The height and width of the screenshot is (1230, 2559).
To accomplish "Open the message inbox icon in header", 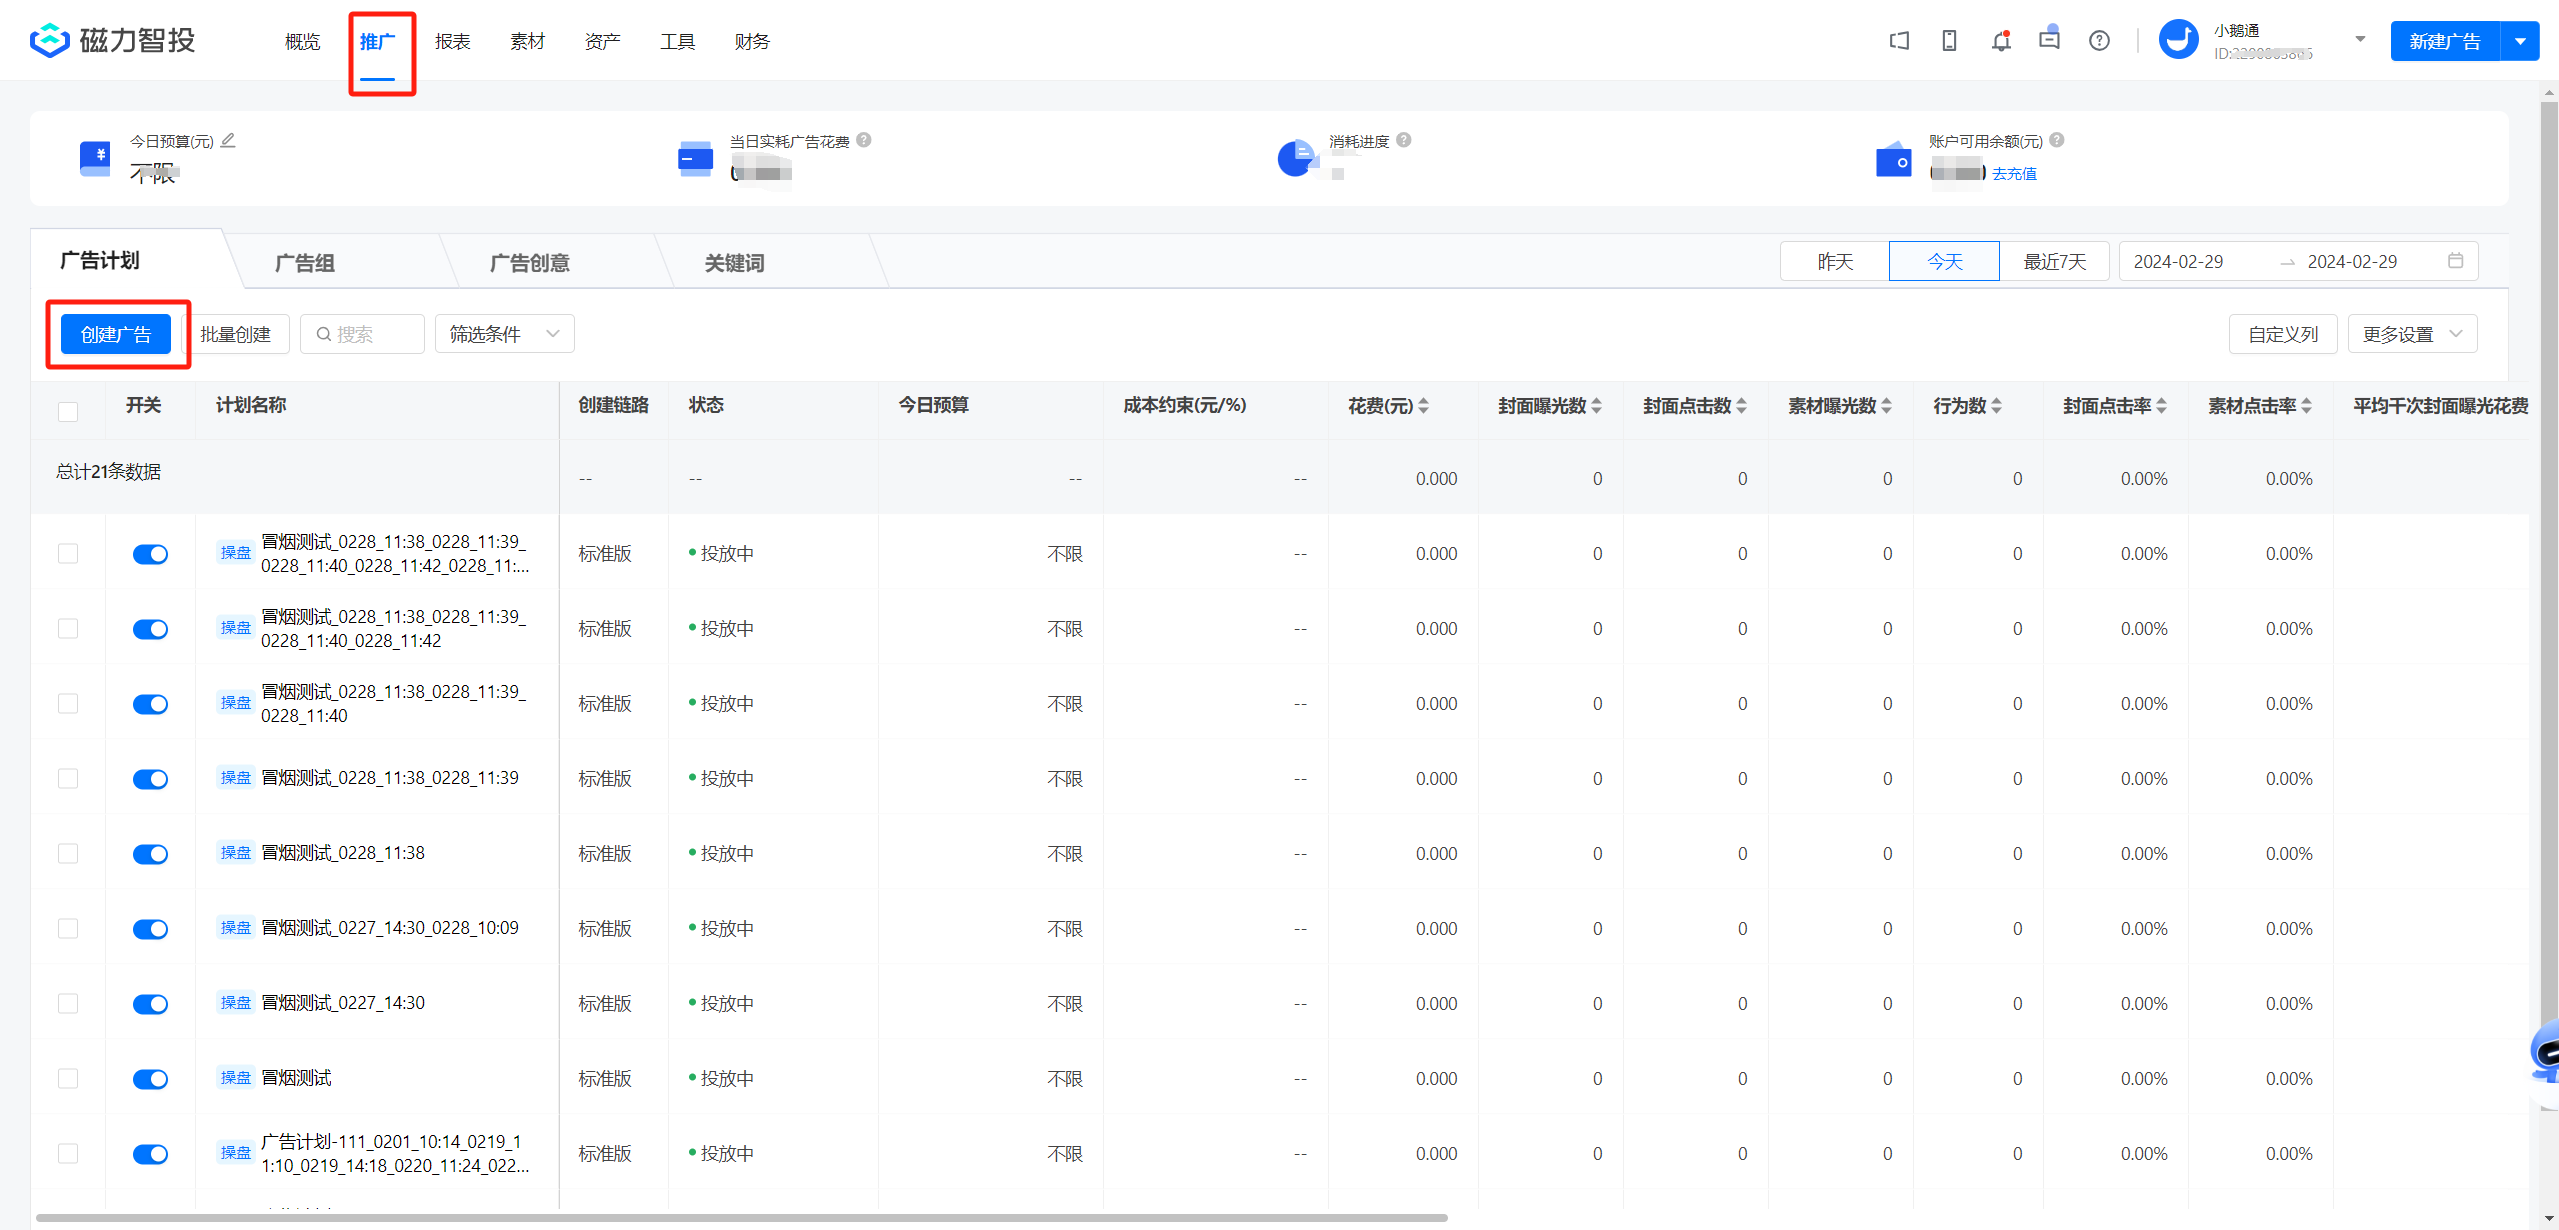I will 2049,39.
